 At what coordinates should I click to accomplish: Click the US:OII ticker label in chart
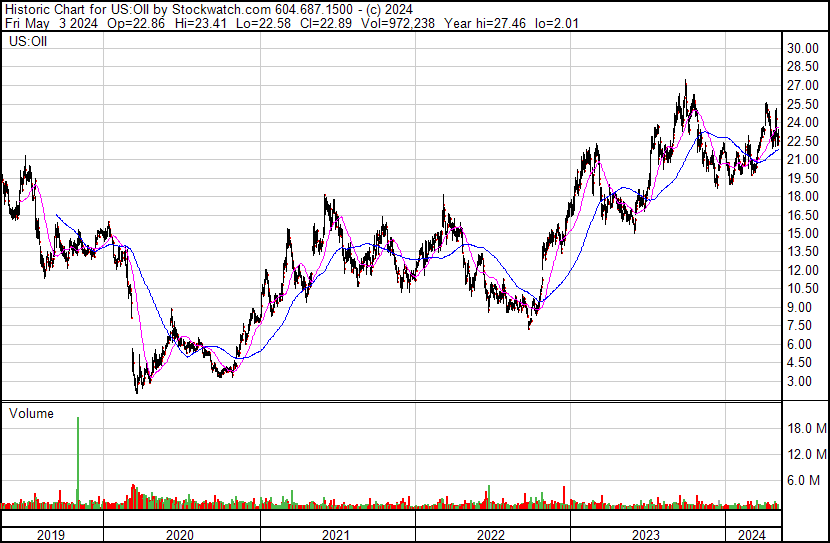tap(28, 42)
